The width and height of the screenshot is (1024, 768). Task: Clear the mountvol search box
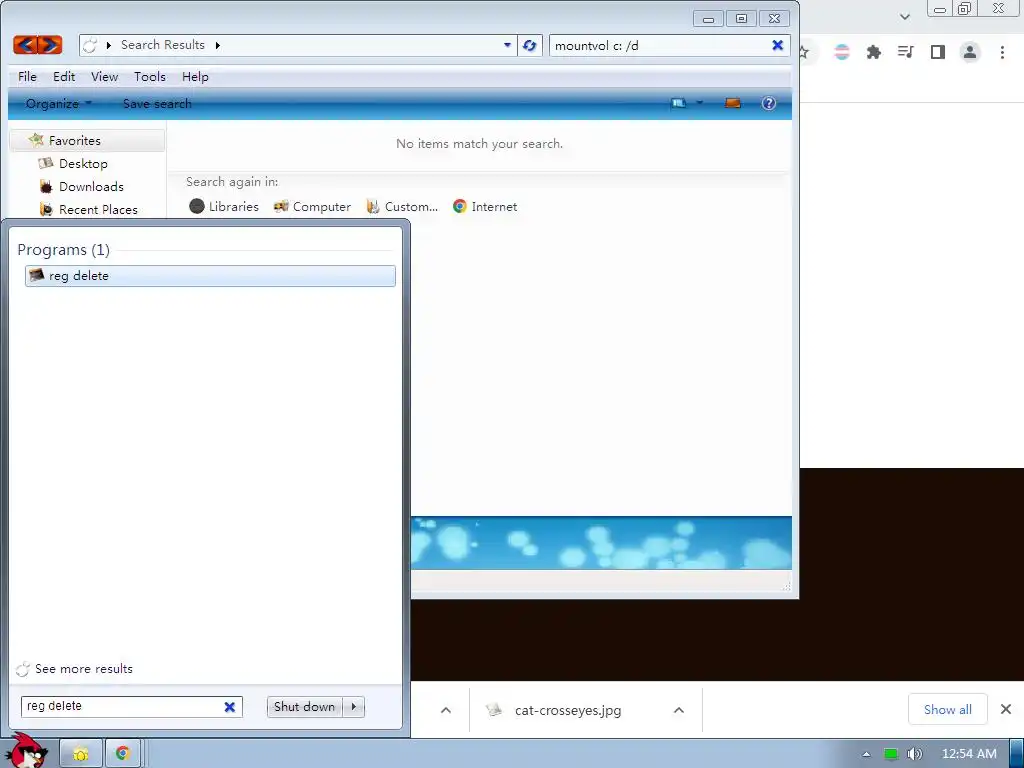click(777, 45)
